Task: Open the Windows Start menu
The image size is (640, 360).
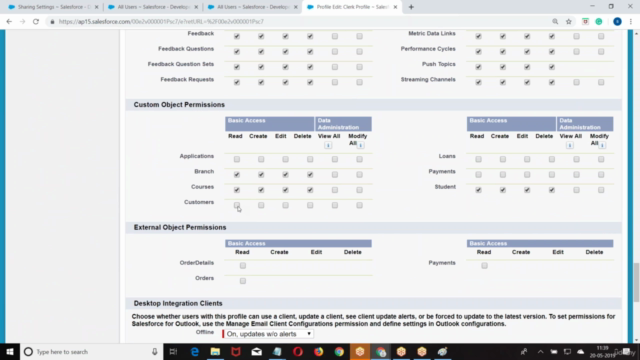Action: (10, 351)
